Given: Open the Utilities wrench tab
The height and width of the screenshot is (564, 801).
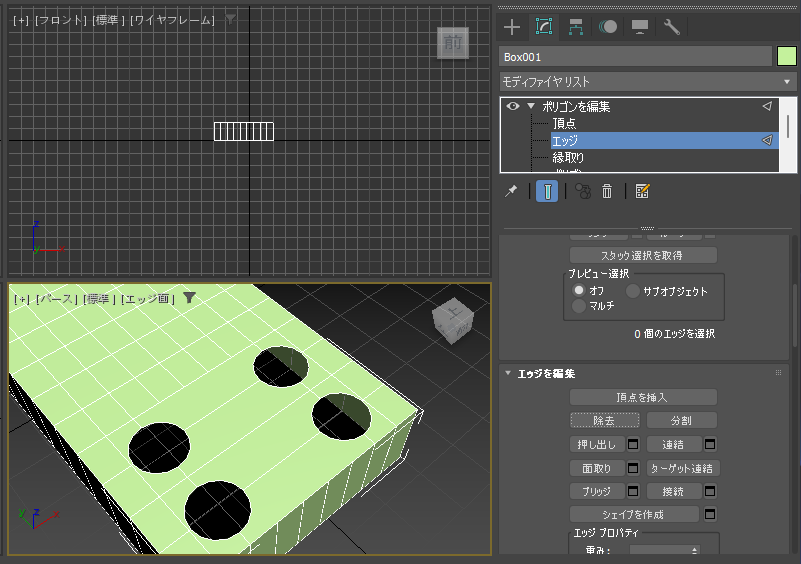Looking at the screenshot, I should coord(671,27).
